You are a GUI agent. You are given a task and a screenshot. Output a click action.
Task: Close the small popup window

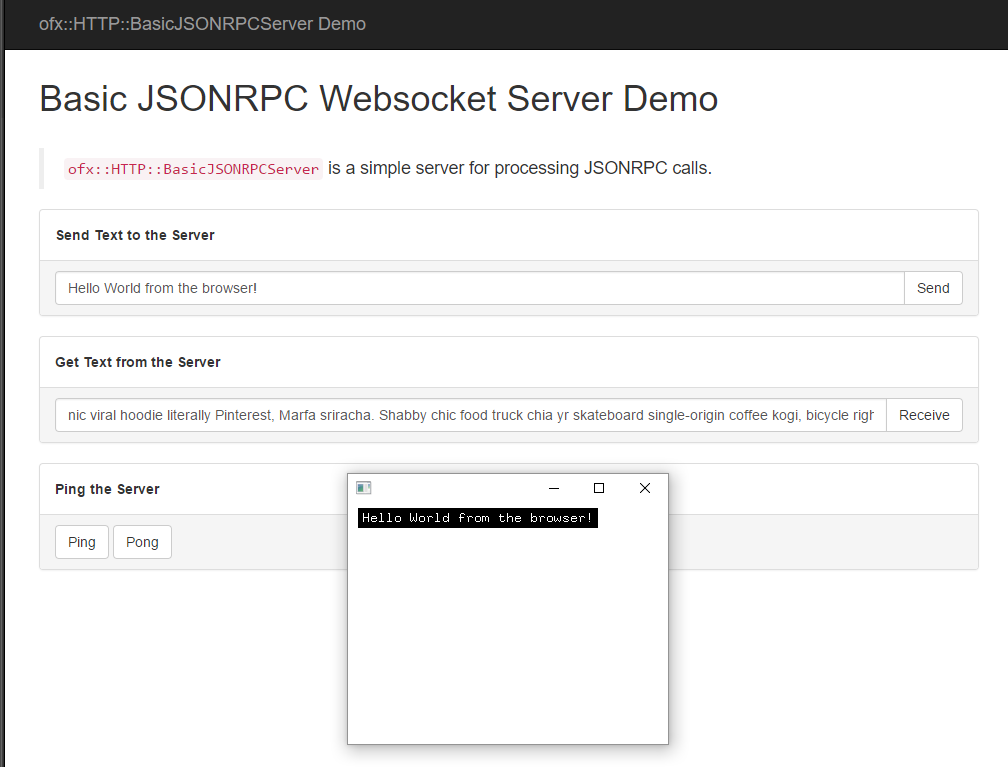click(x=645, y=488)
